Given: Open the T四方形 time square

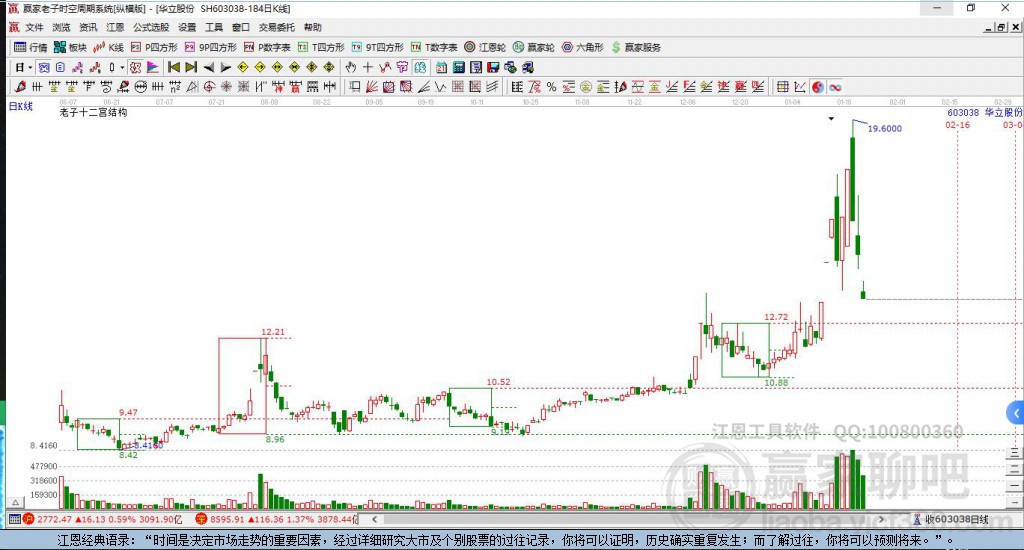Looking at the screenshot, I should 321,47.
